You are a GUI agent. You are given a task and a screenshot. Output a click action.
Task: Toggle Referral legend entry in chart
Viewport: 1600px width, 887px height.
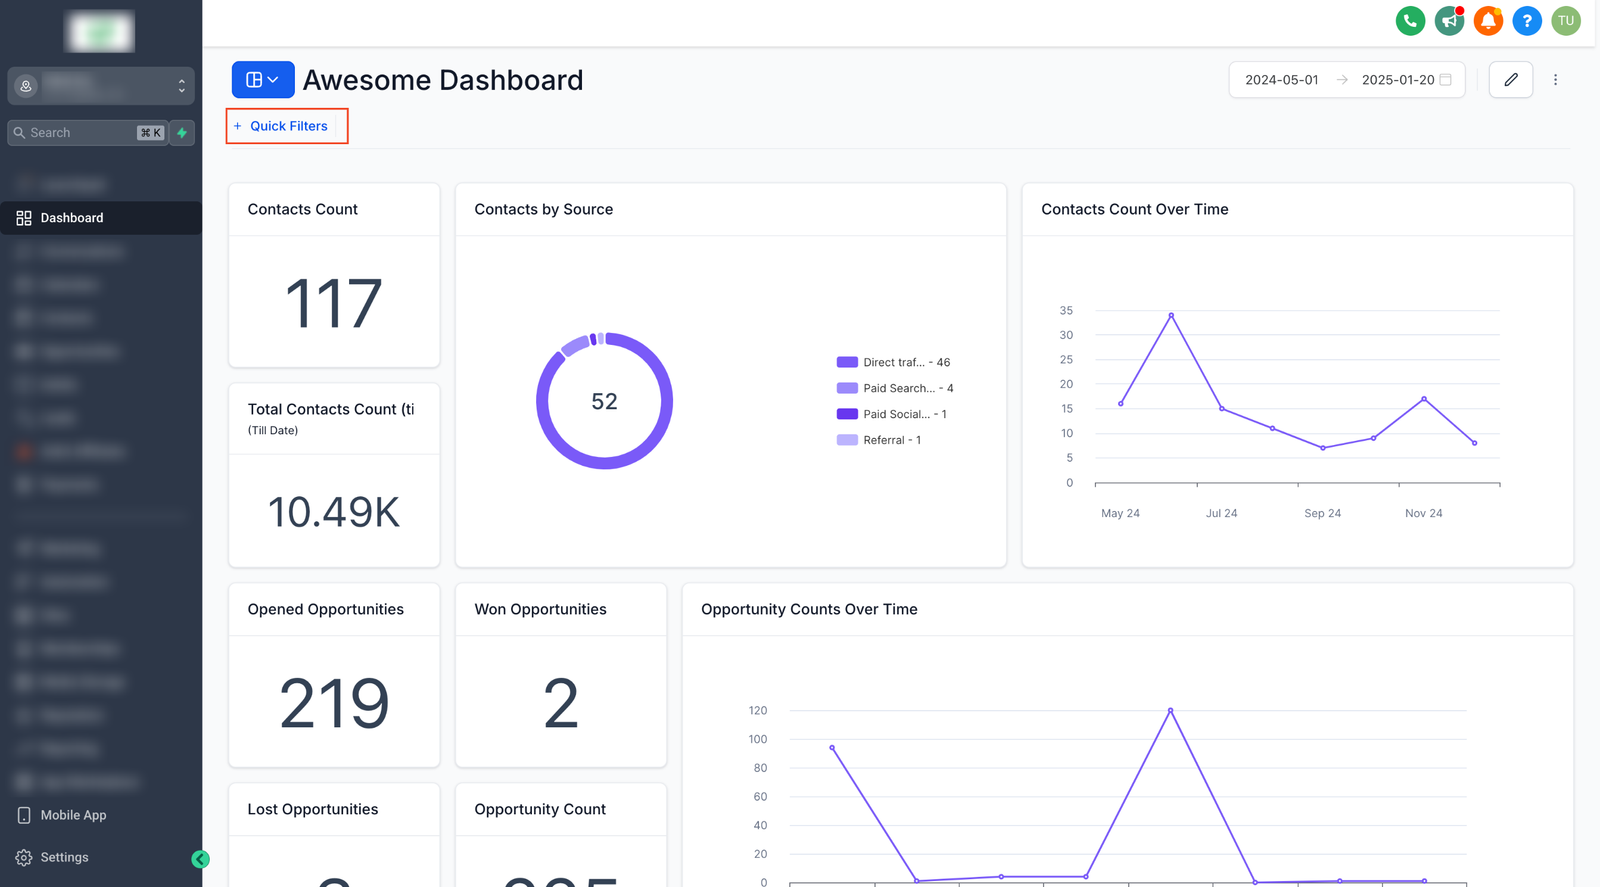click(880, 440)
